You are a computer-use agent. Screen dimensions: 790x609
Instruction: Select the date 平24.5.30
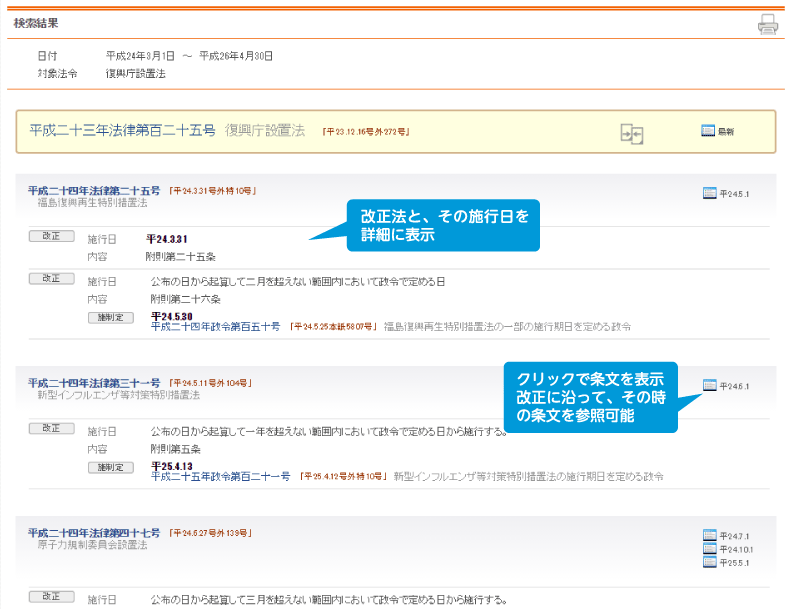(x=172, y=316)
